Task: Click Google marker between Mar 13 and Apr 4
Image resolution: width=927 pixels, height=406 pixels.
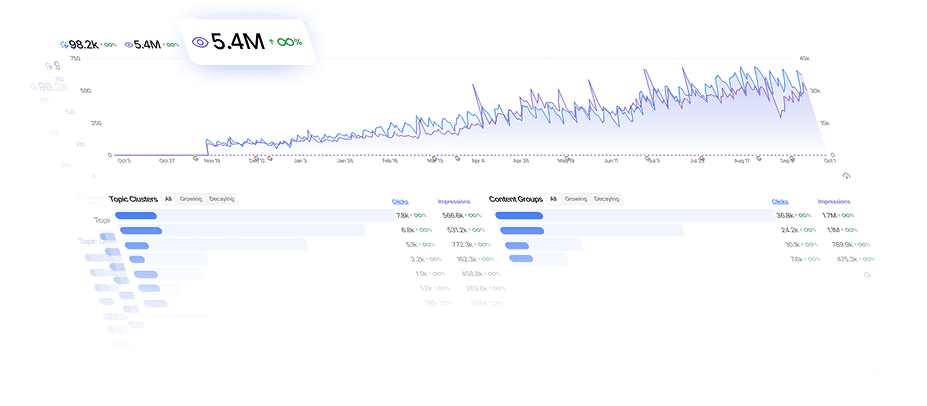Action: pos(457,158)
